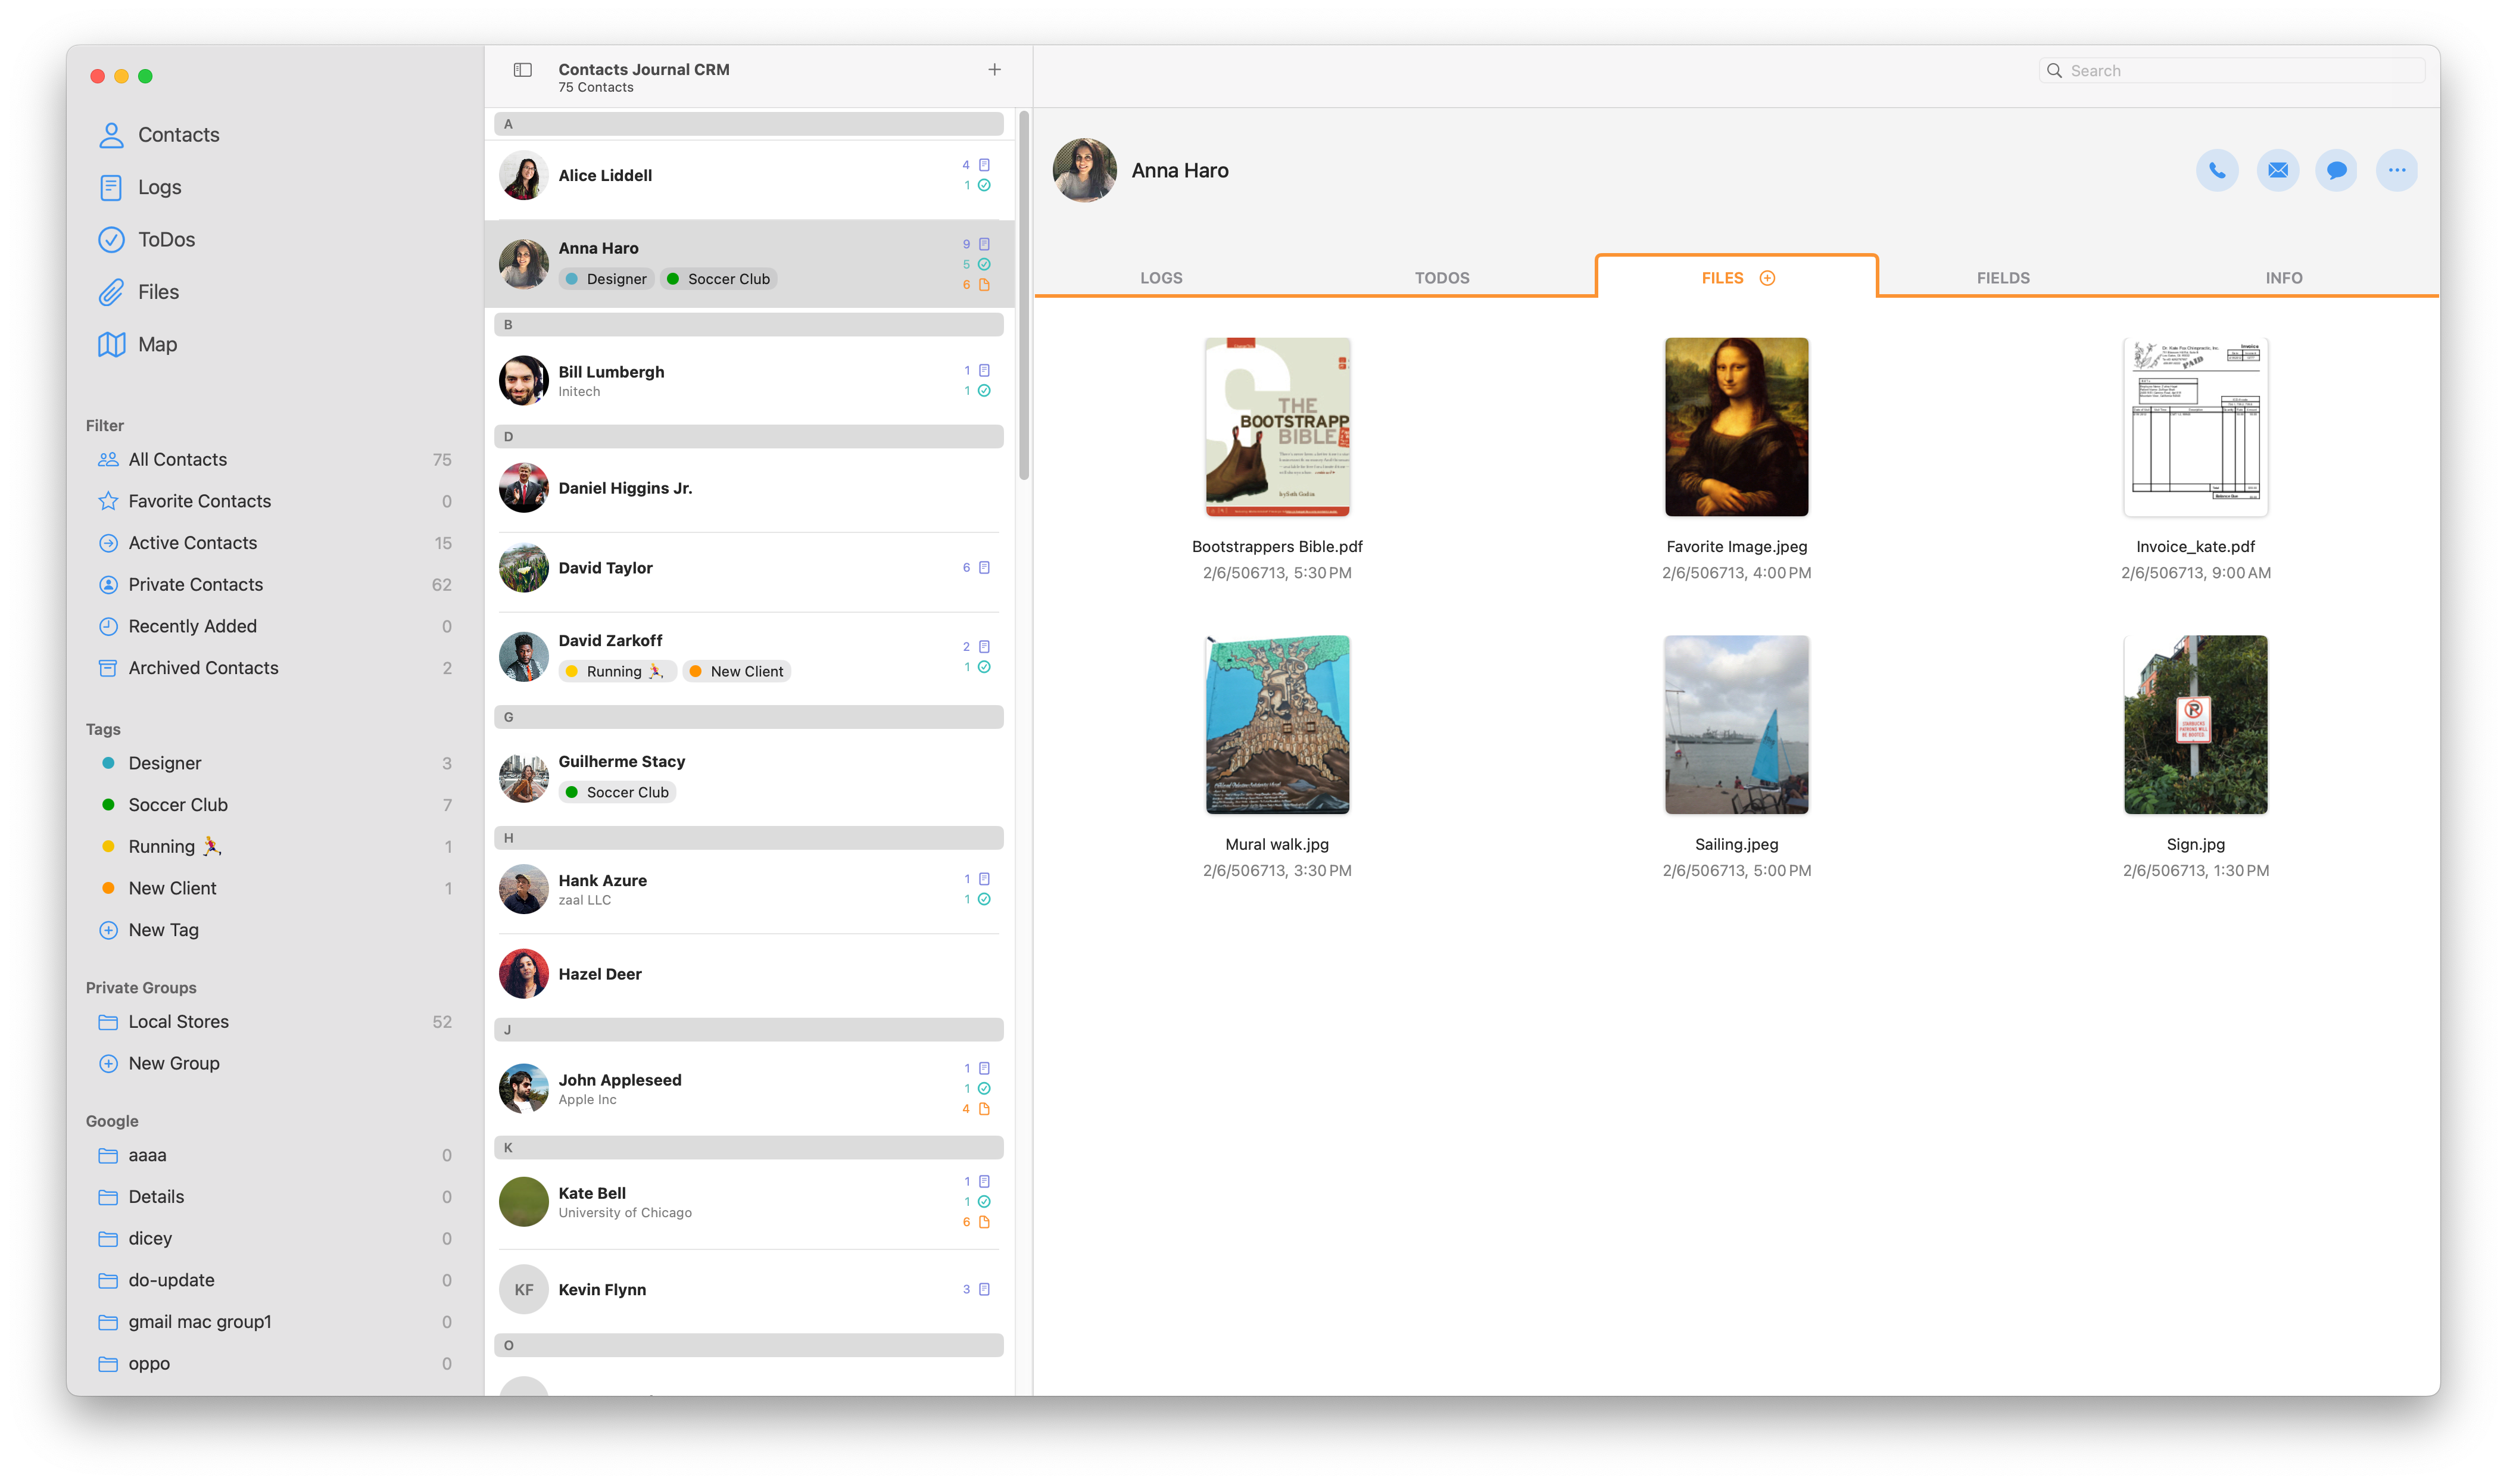Filter by Private Contacts
The image size is (2507, 1484).
click(x=274, y=585)
